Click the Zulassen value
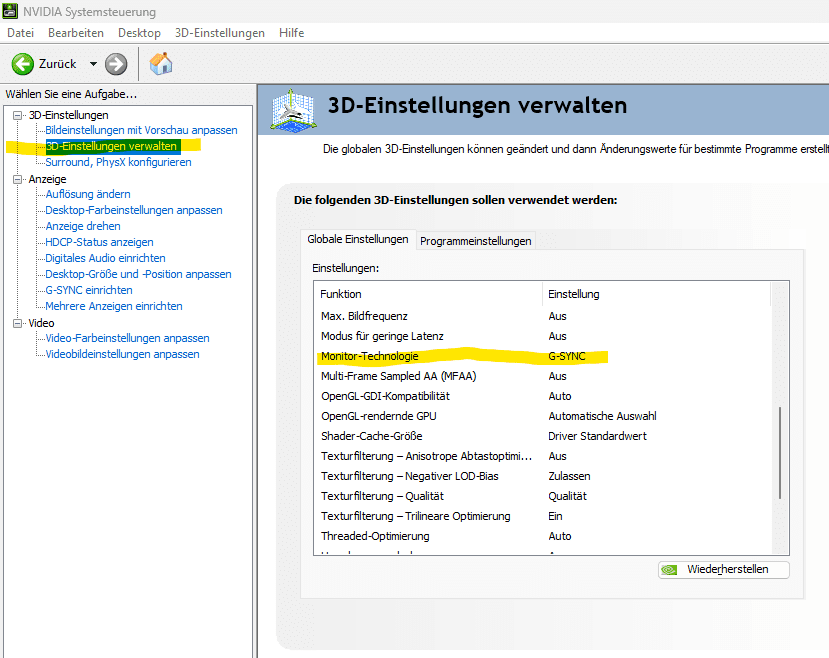 point(569,476)
